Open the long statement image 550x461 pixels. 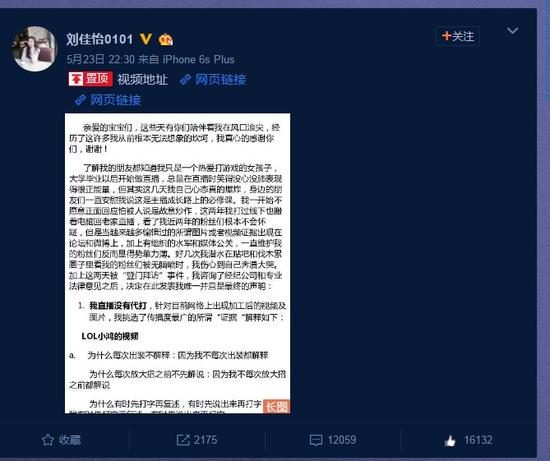(177, 263)
